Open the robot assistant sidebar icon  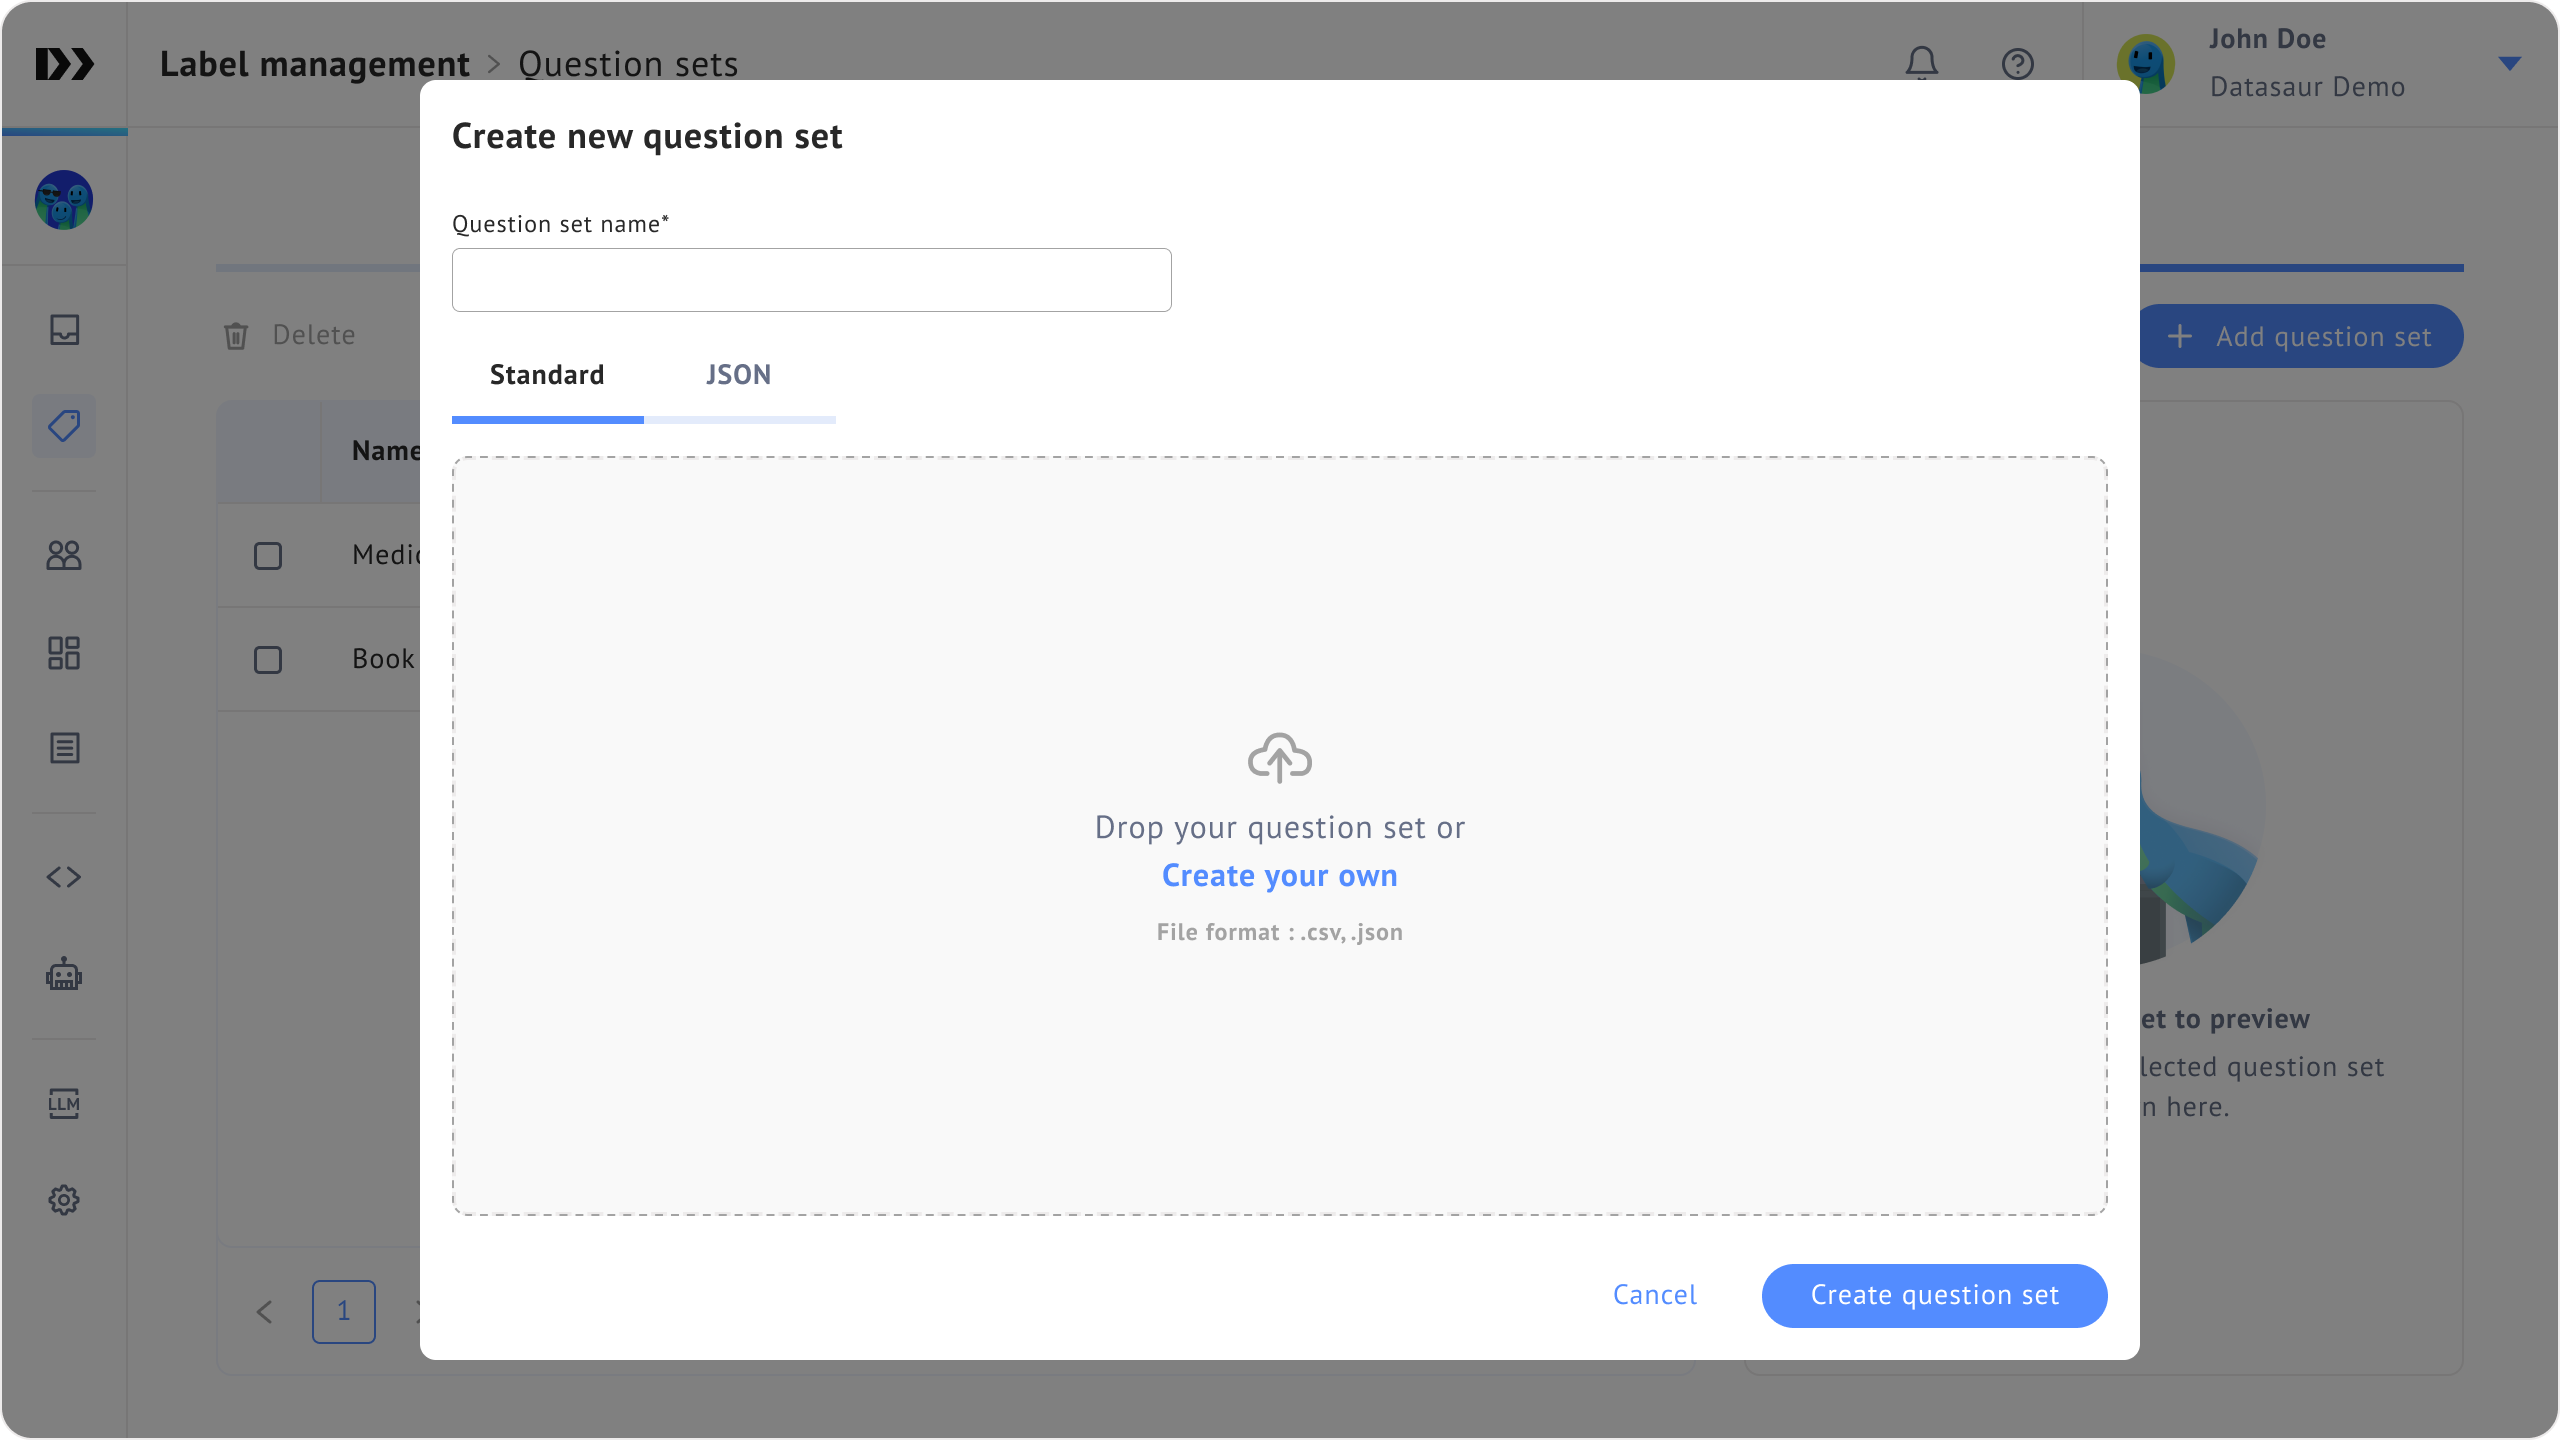[64, 974]
